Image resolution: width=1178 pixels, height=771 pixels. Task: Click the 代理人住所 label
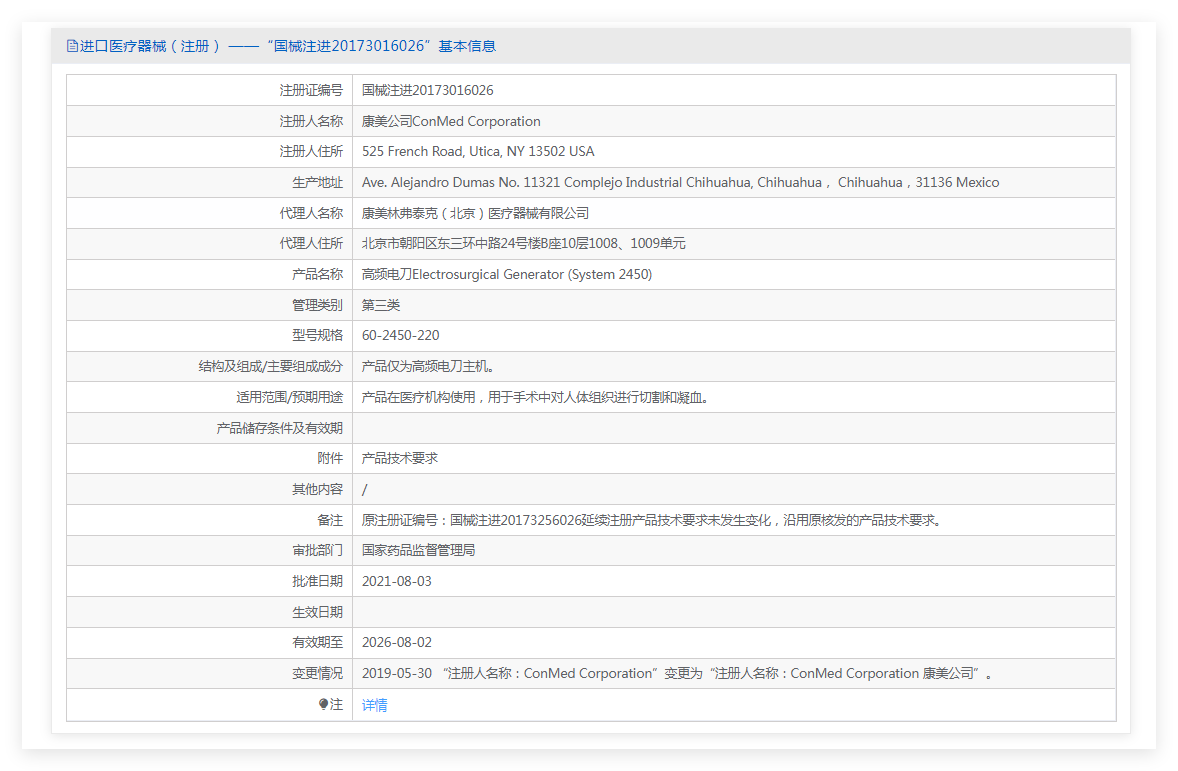point(311,243)
